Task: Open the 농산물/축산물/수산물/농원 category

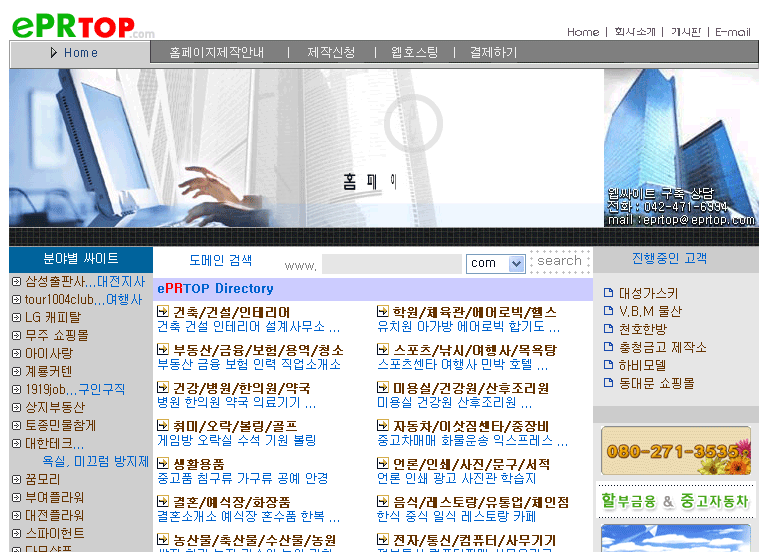Action: click(x=255, y=540)
